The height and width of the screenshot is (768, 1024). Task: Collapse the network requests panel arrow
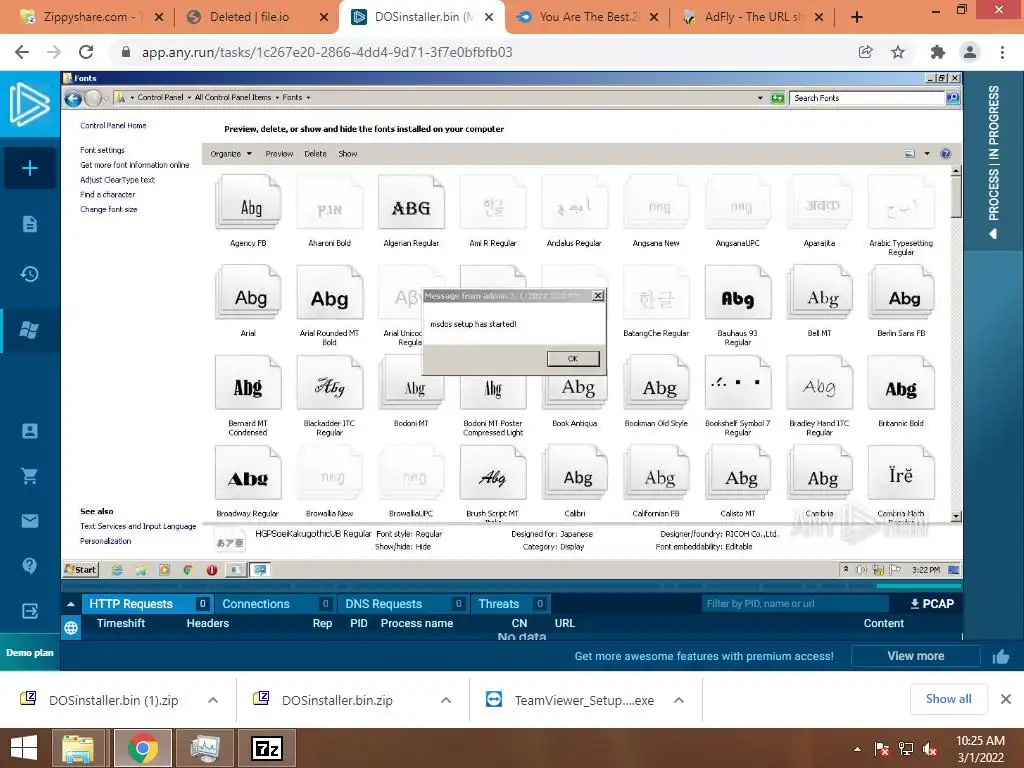[x=71, y=604]
